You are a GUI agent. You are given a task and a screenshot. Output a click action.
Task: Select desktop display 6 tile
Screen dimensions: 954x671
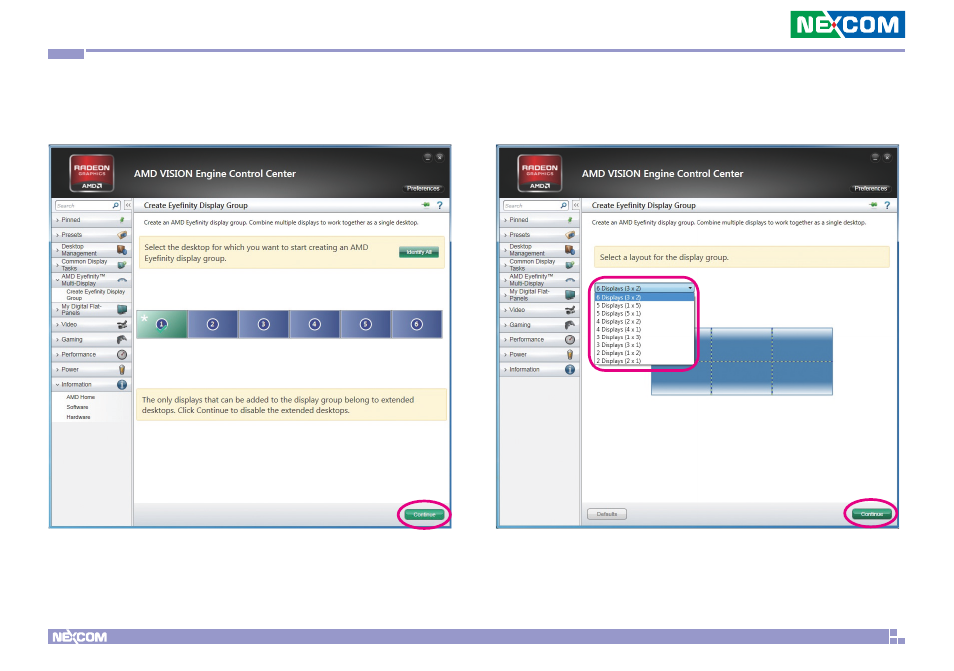[x=417, y=324]
